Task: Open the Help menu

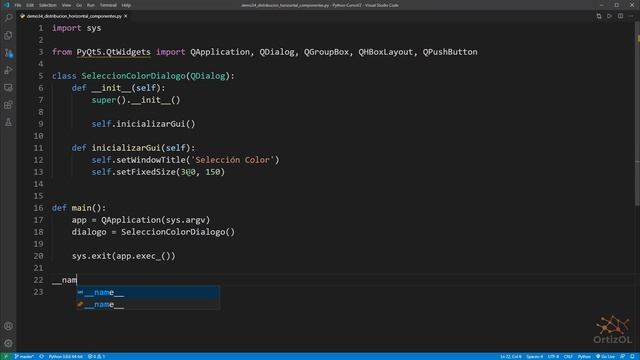Action: [x=126, y=5]
